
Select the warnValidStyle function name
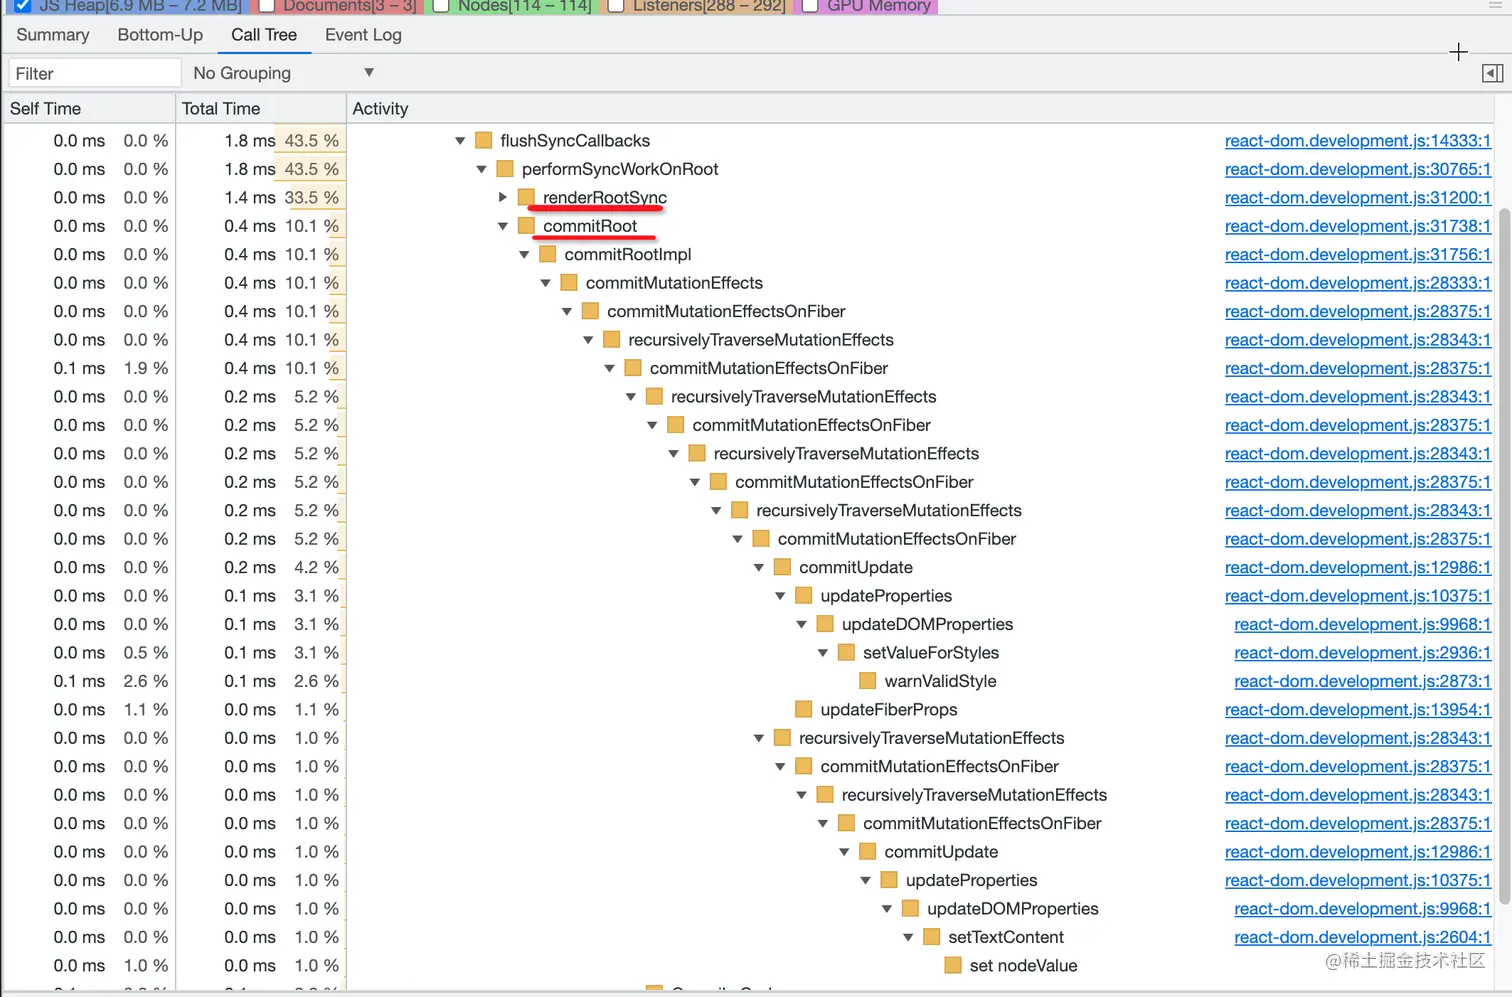(940, 681)
